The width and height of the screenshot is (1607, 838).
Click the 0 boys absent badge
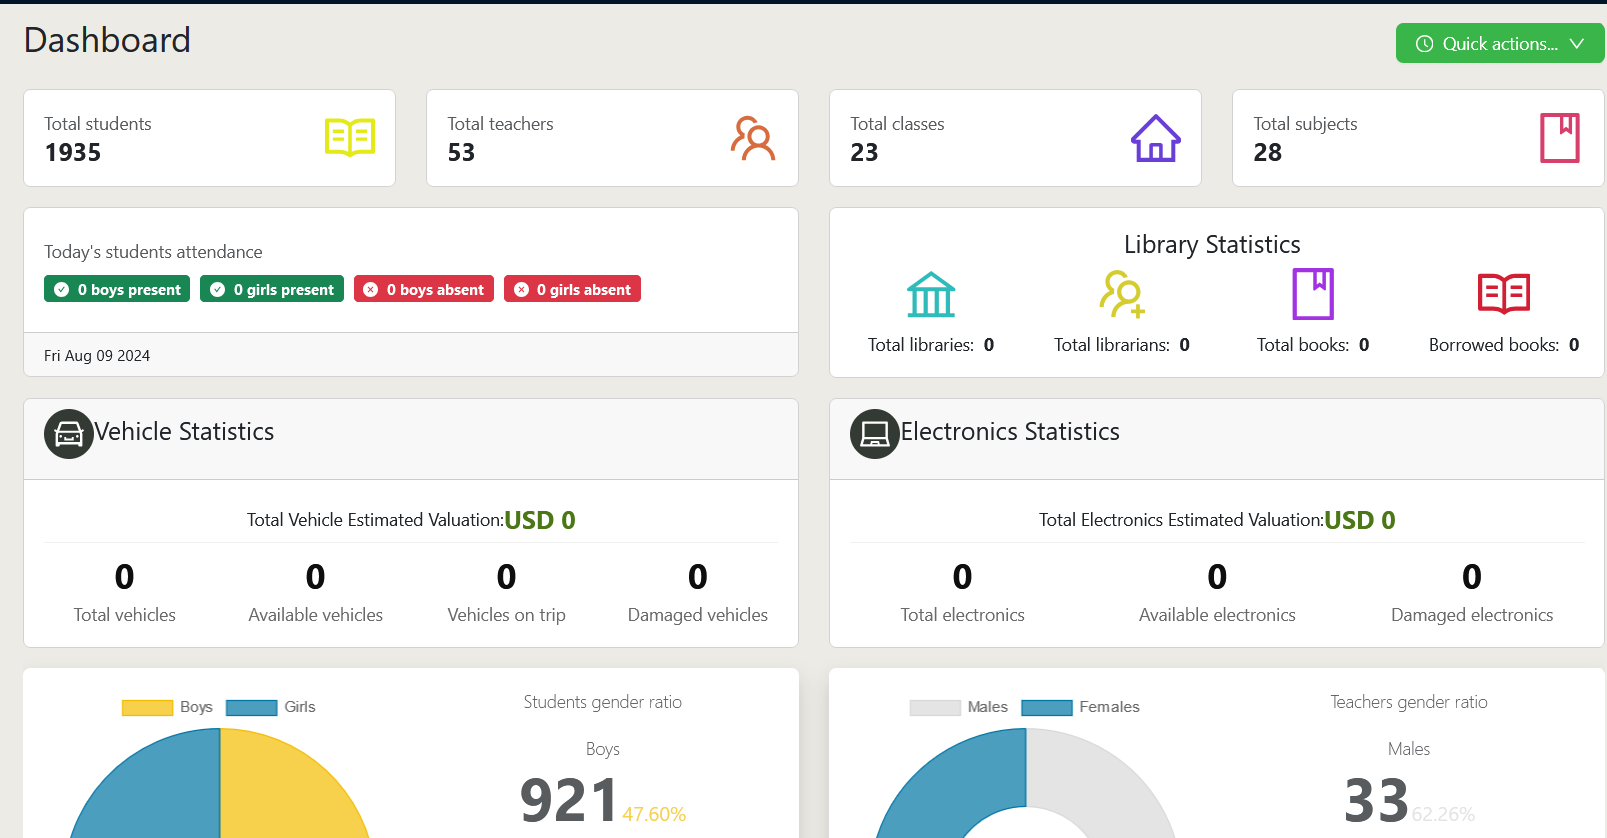[424, 289]
